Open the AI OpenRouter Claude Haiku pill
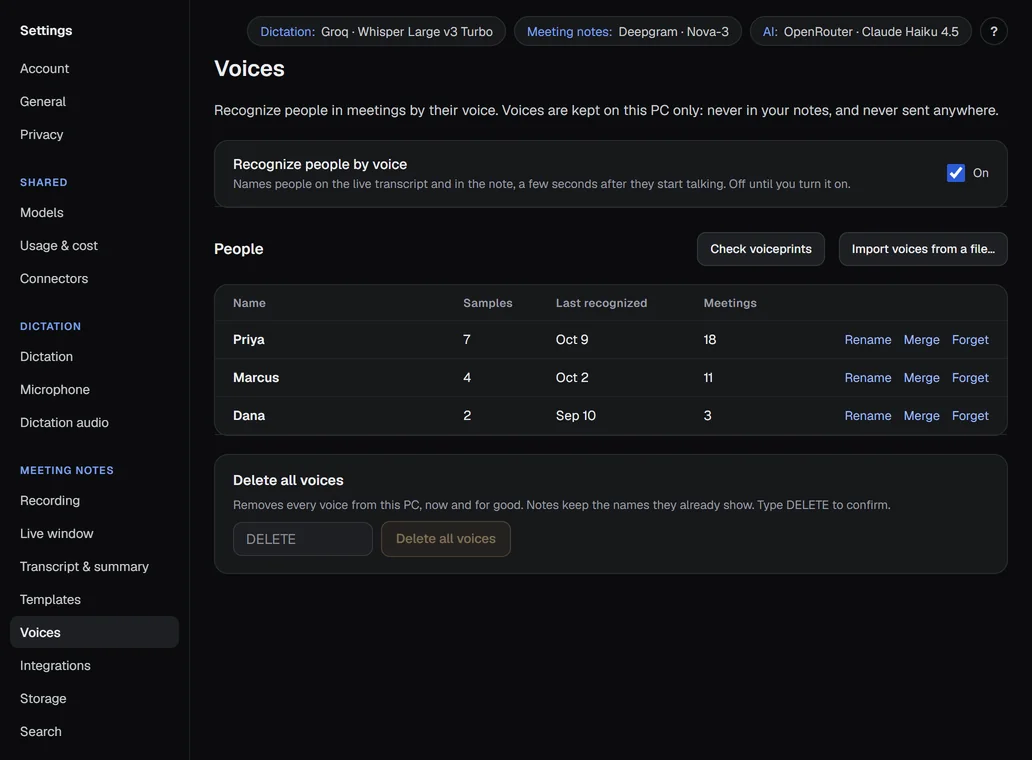The image size is (1032, 760). (860, 31)
